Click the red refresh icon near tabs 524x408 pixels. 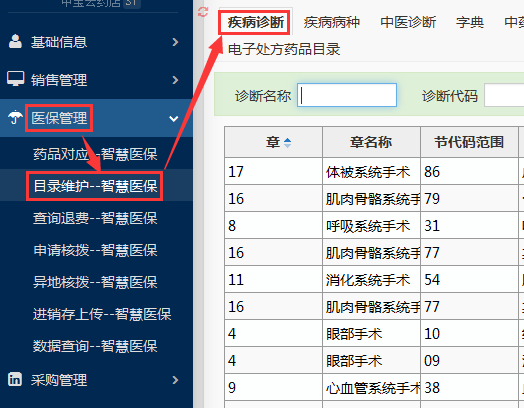point(203,13)
